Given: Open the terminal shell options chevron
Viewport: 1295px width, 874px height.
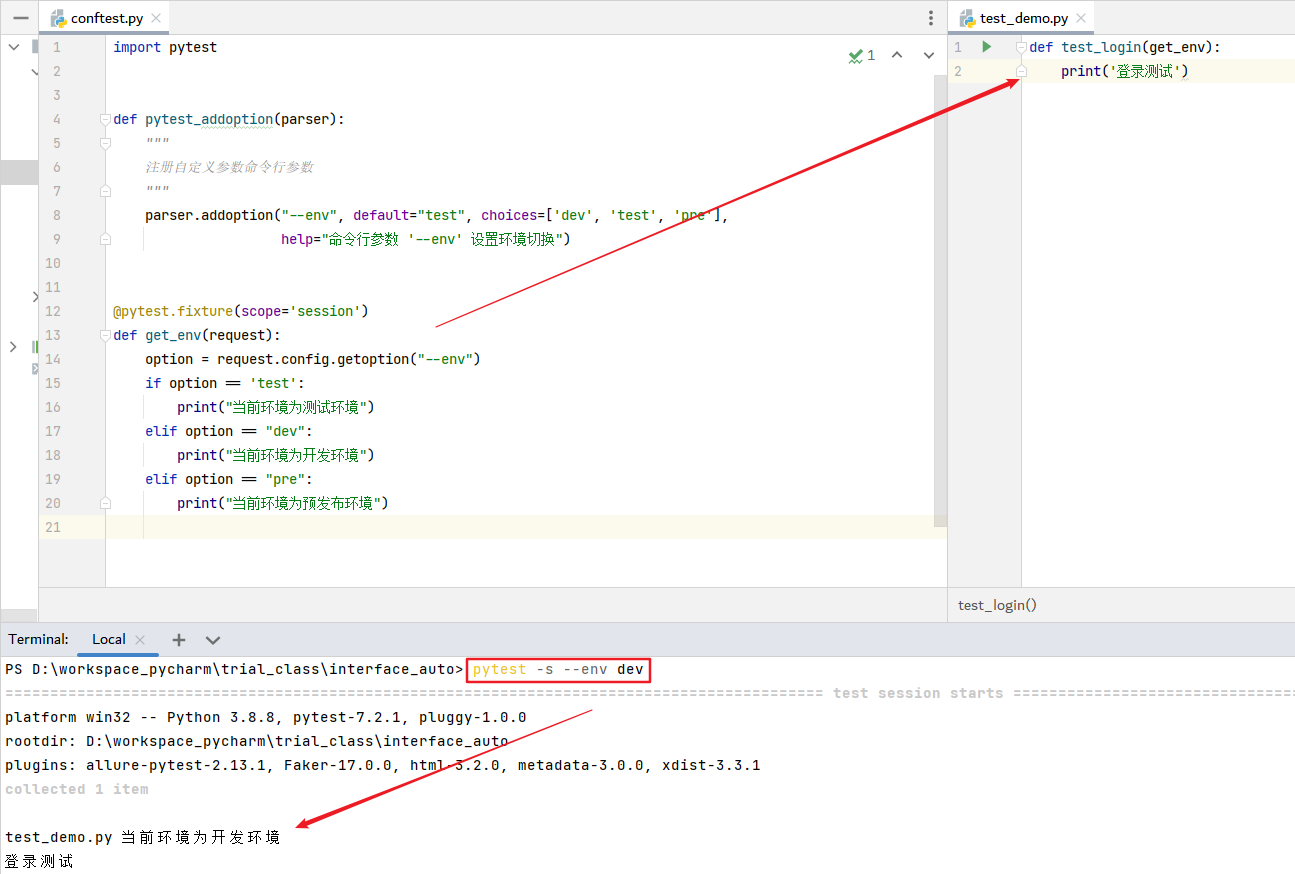Looking at the screenshot, I should click(x=213, y=640).
